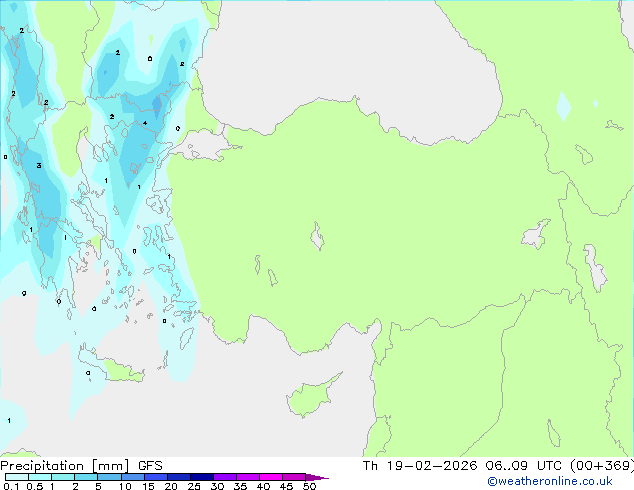The width and height of the screenshot is (634, 490).
Task: Open the weatheronline.co.uk copyright link
Action: coord(550,481)
